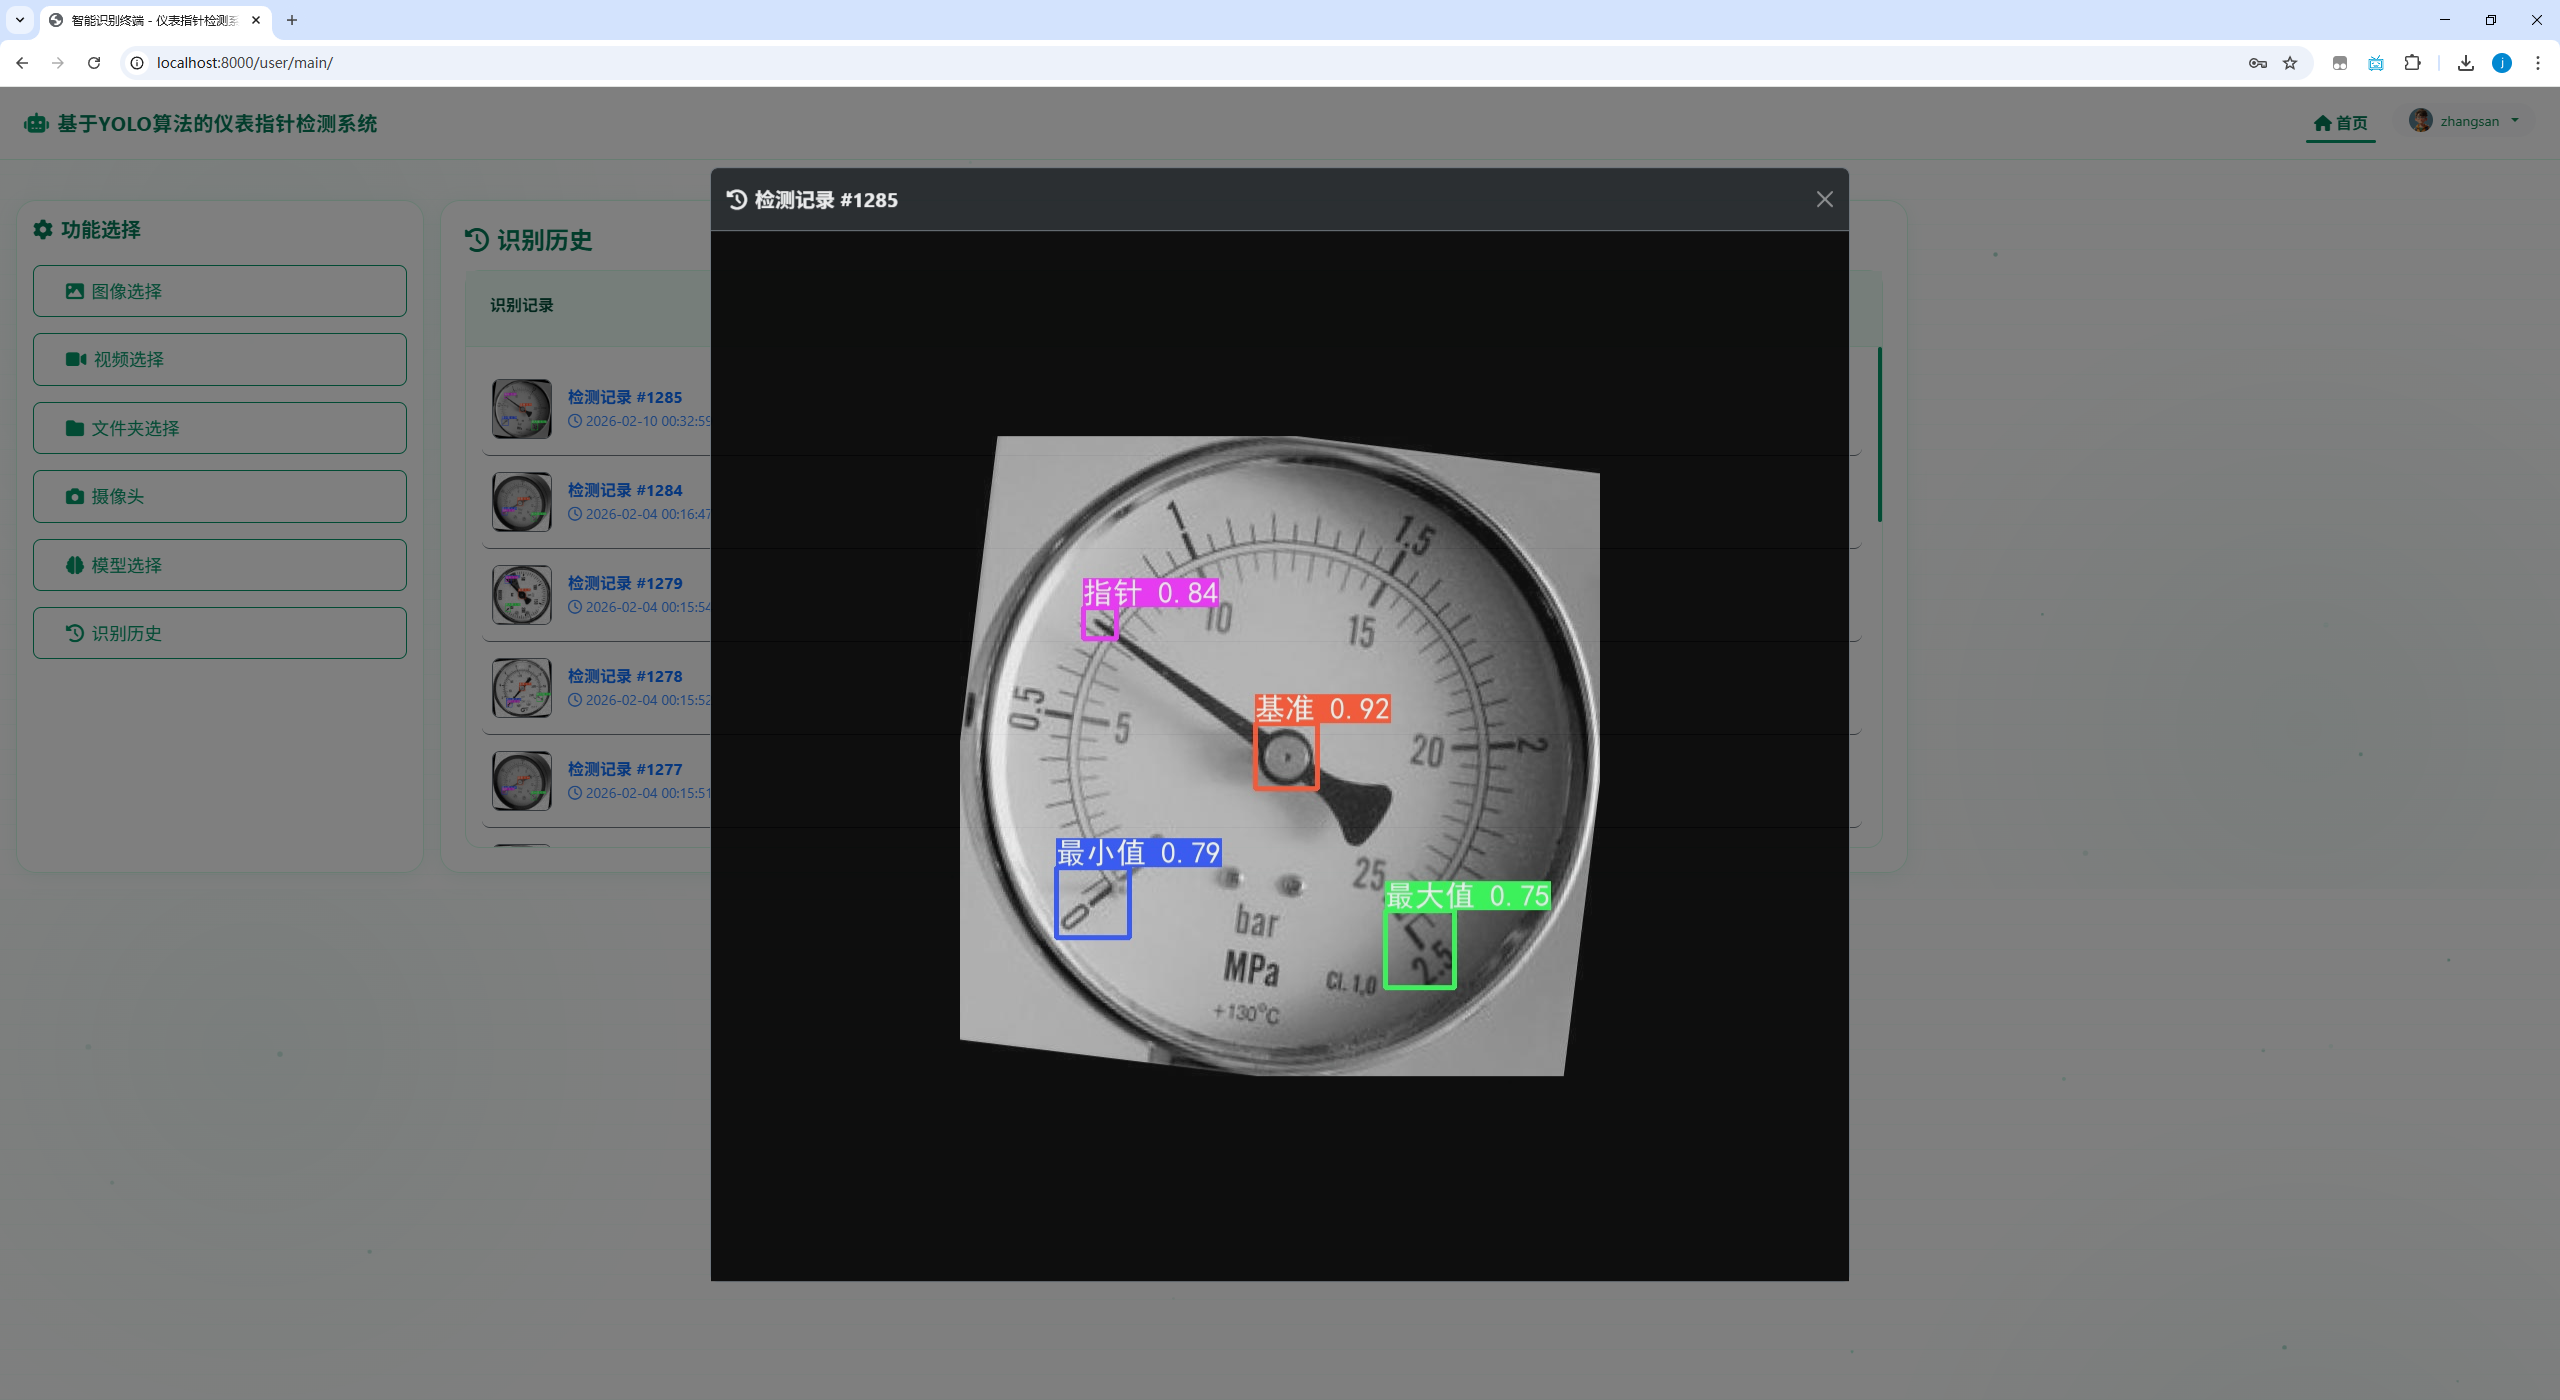The image size is (2560, 1400).
Task: Click the browser back arrow
Action: 22,62
